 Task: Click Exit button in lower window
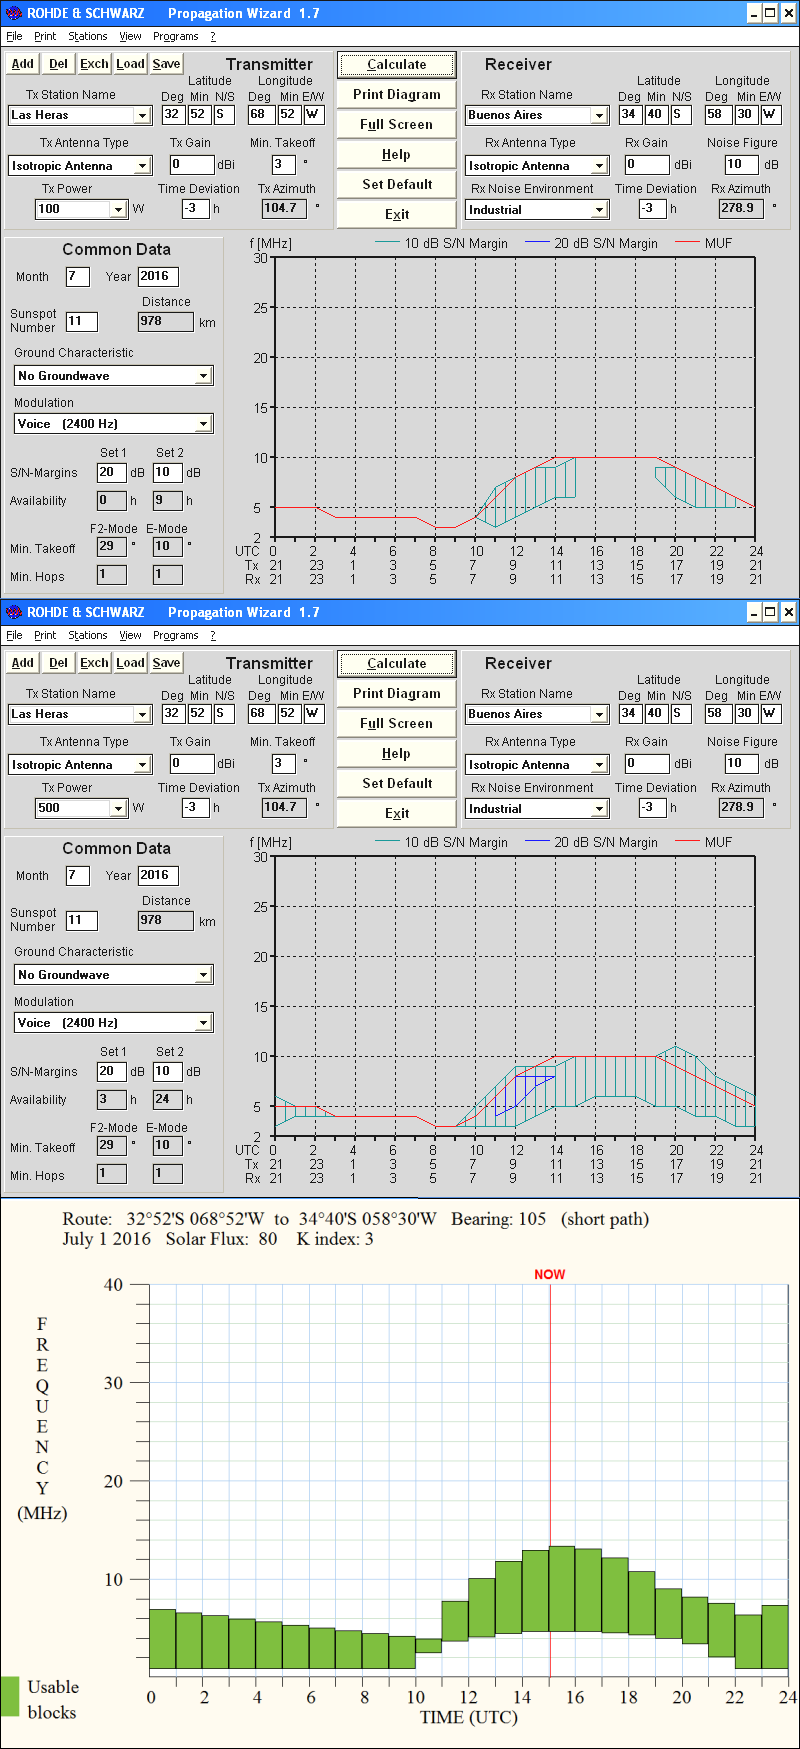pyautogui.click(x=396, y=813)
